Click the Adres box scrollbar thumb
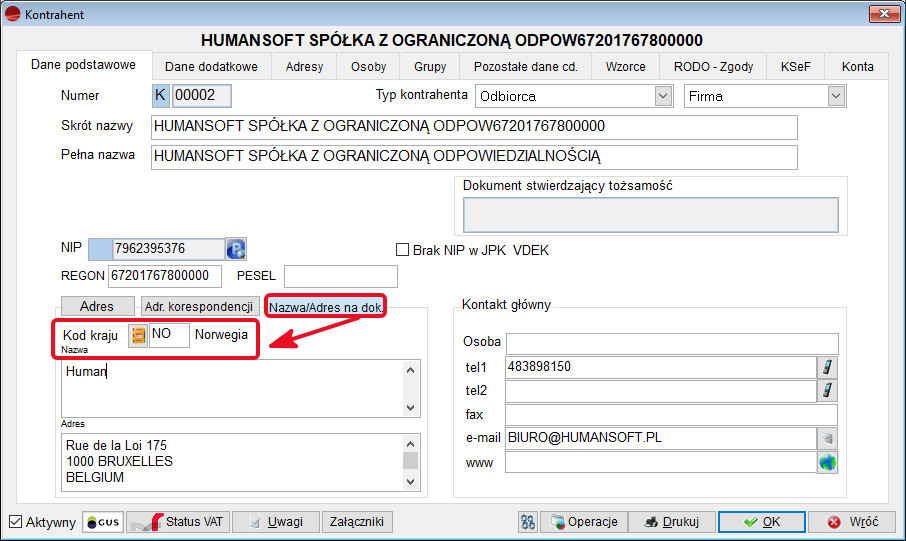The height and width of the screenshot is (541, 906). pos(411,461)
